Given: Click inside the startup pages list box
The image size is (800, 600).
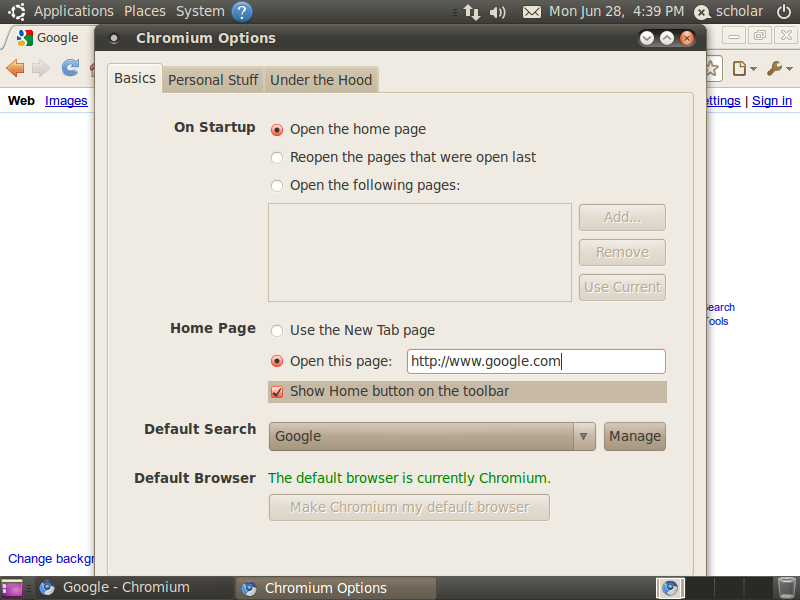Looking at the screenshot, I should point(420,253).
